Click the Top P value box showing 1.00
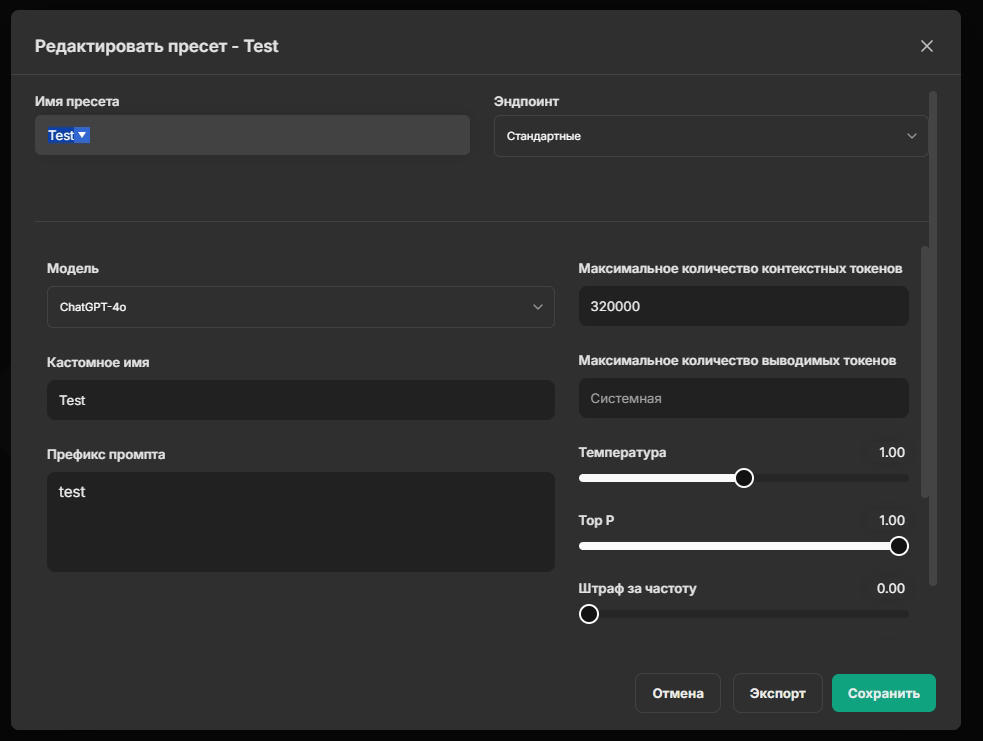 891,521
